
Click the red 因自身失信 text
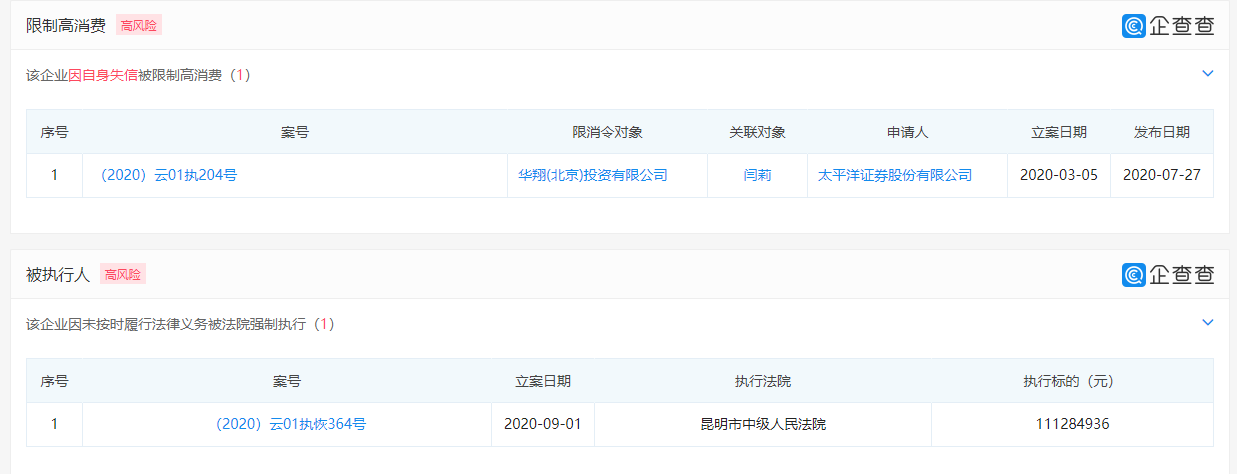coord(103,75)
